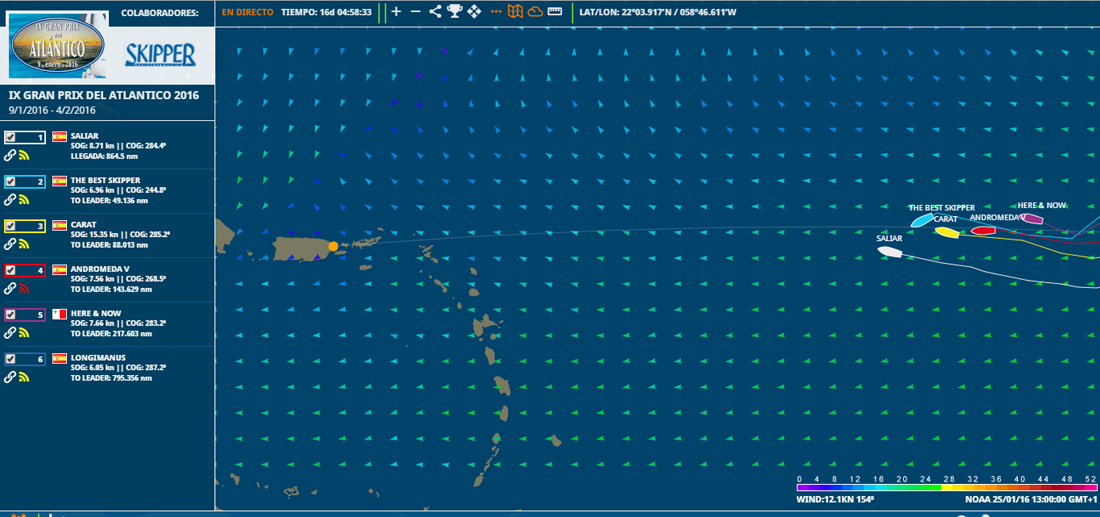Toggle the CARAT boat checkbox
This screenshot has width=1100, height=517.
coord(10,226)
